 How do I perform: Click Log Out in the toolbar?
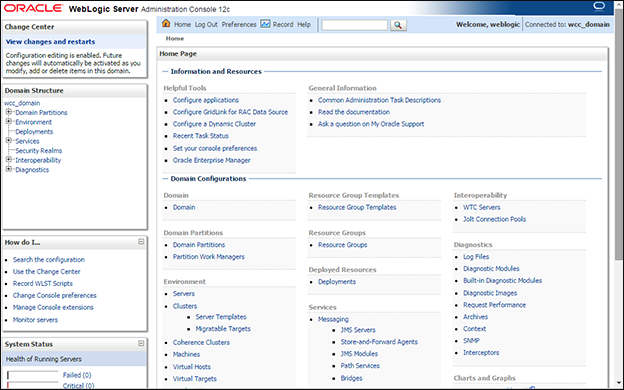(x=206, y=25)
